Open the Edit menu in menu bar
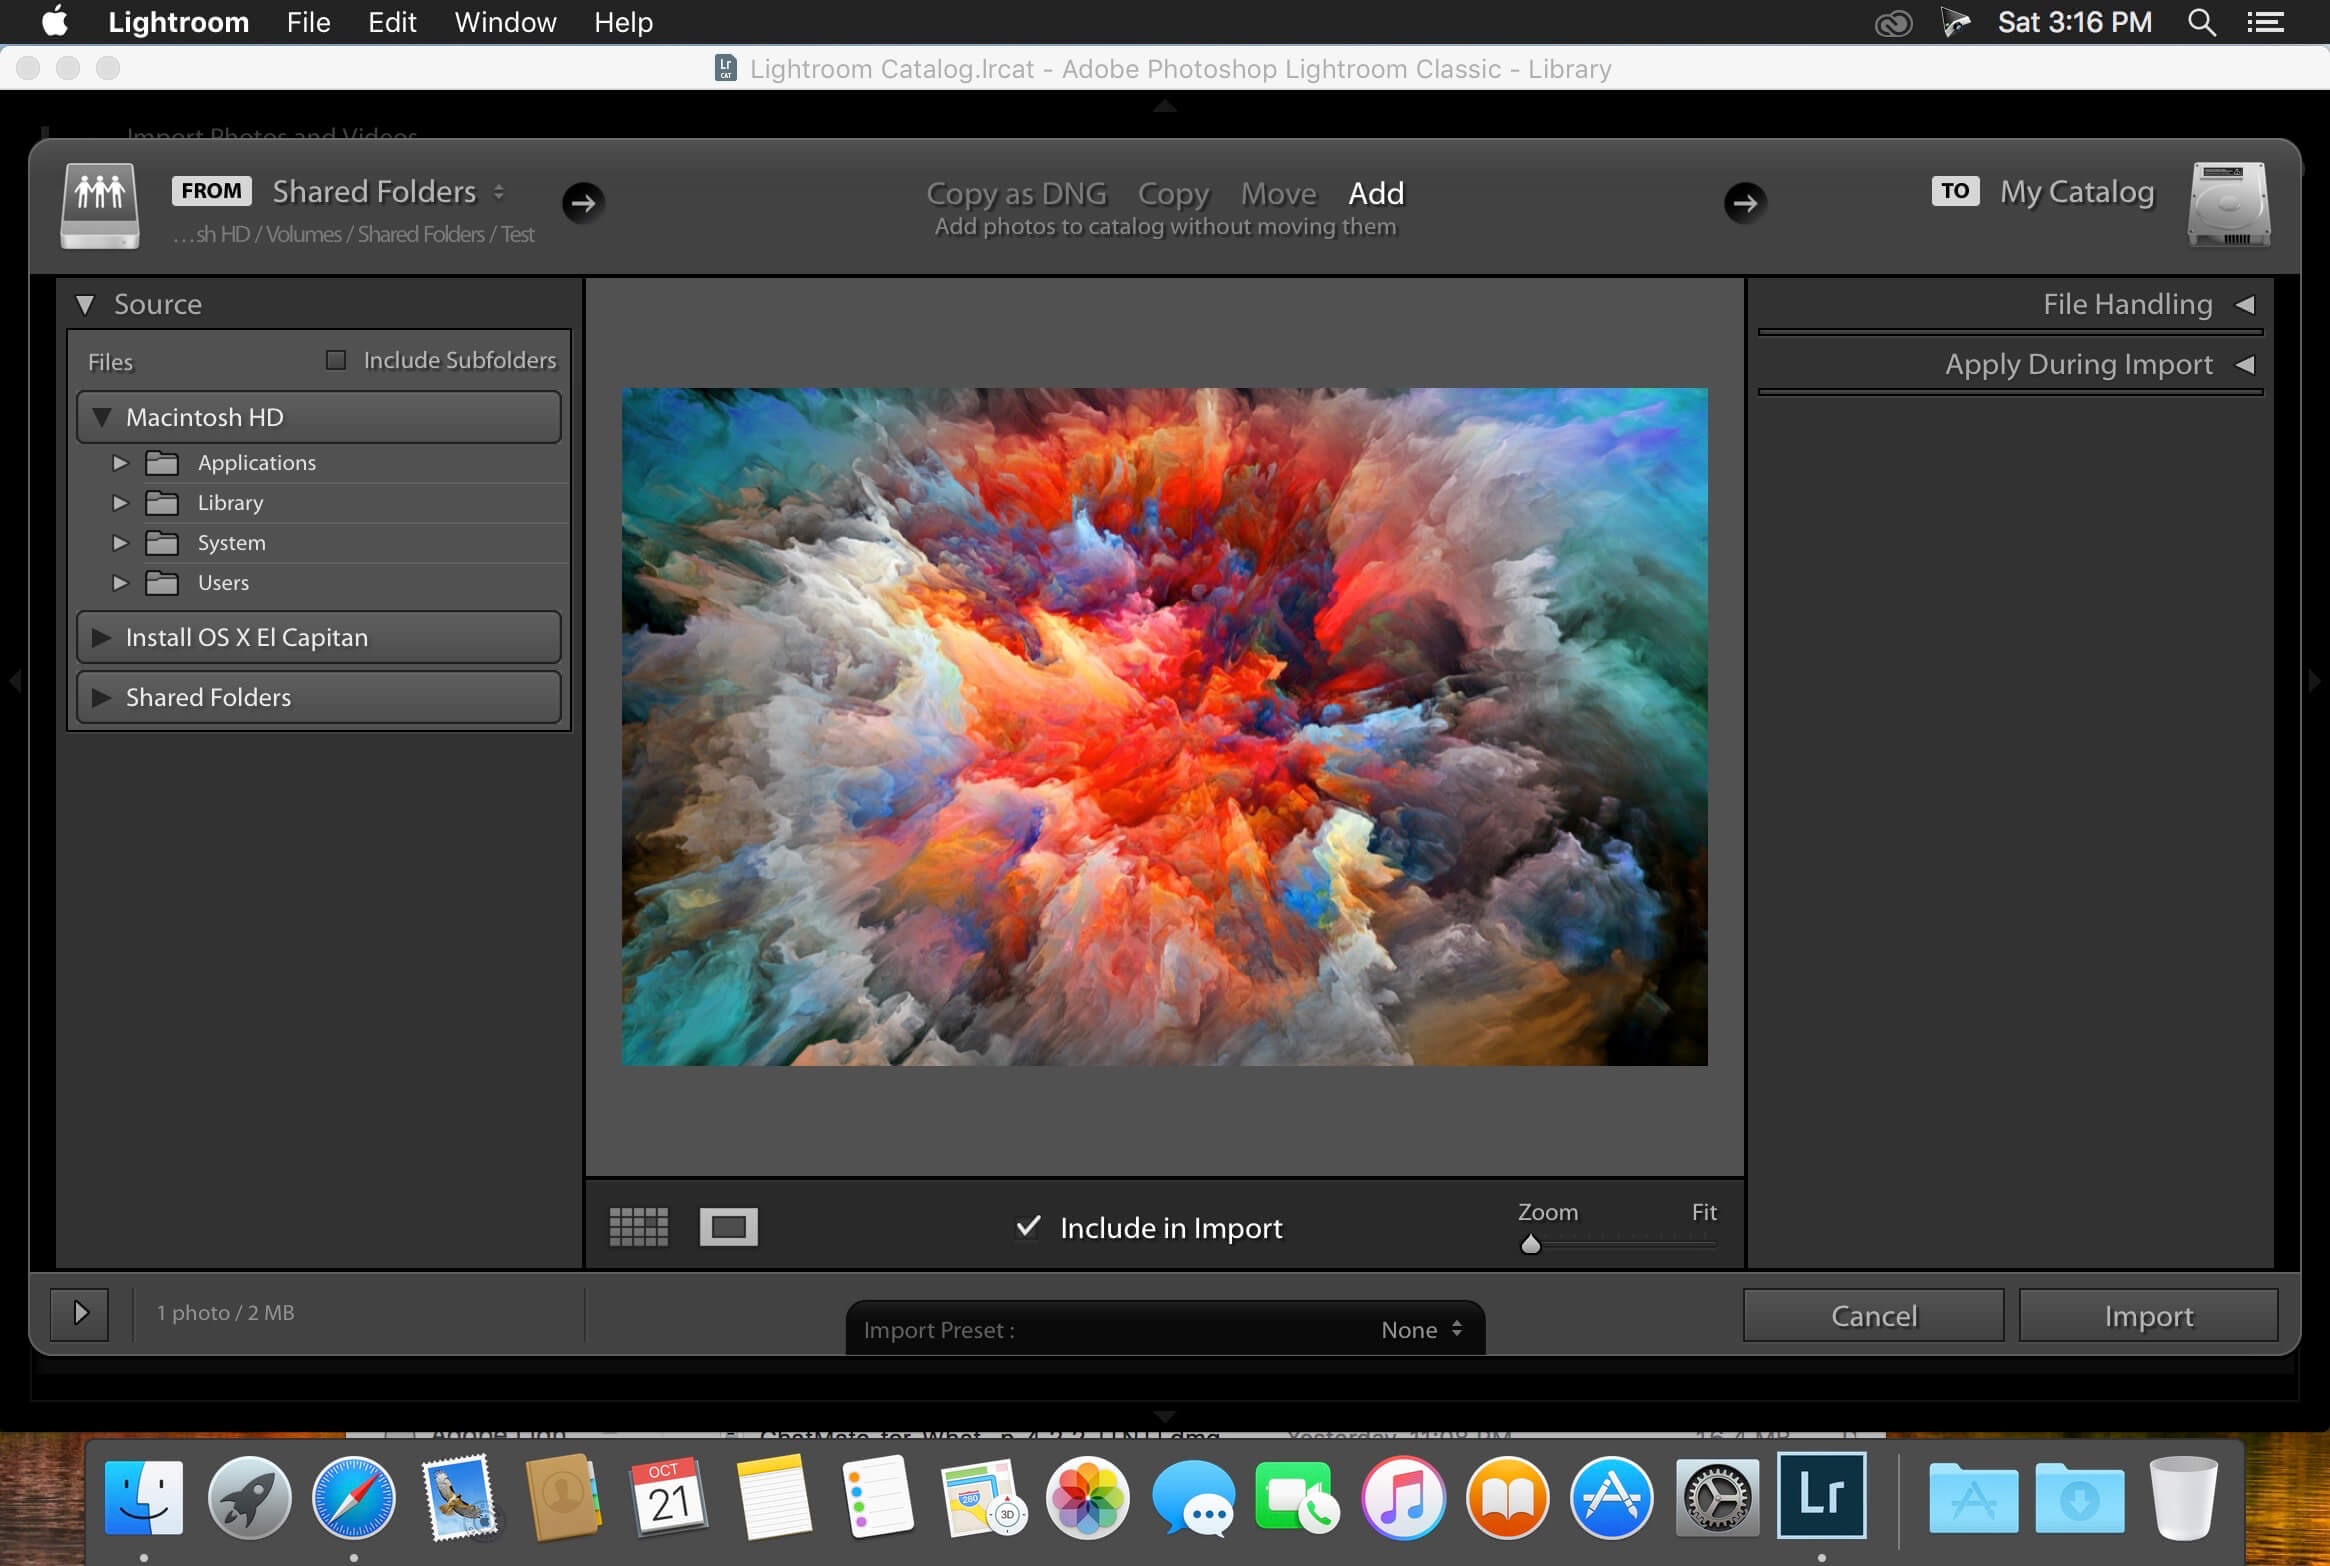This screenshot has width=2330, height=1566. pyautogui.click(x=392, y=23)
